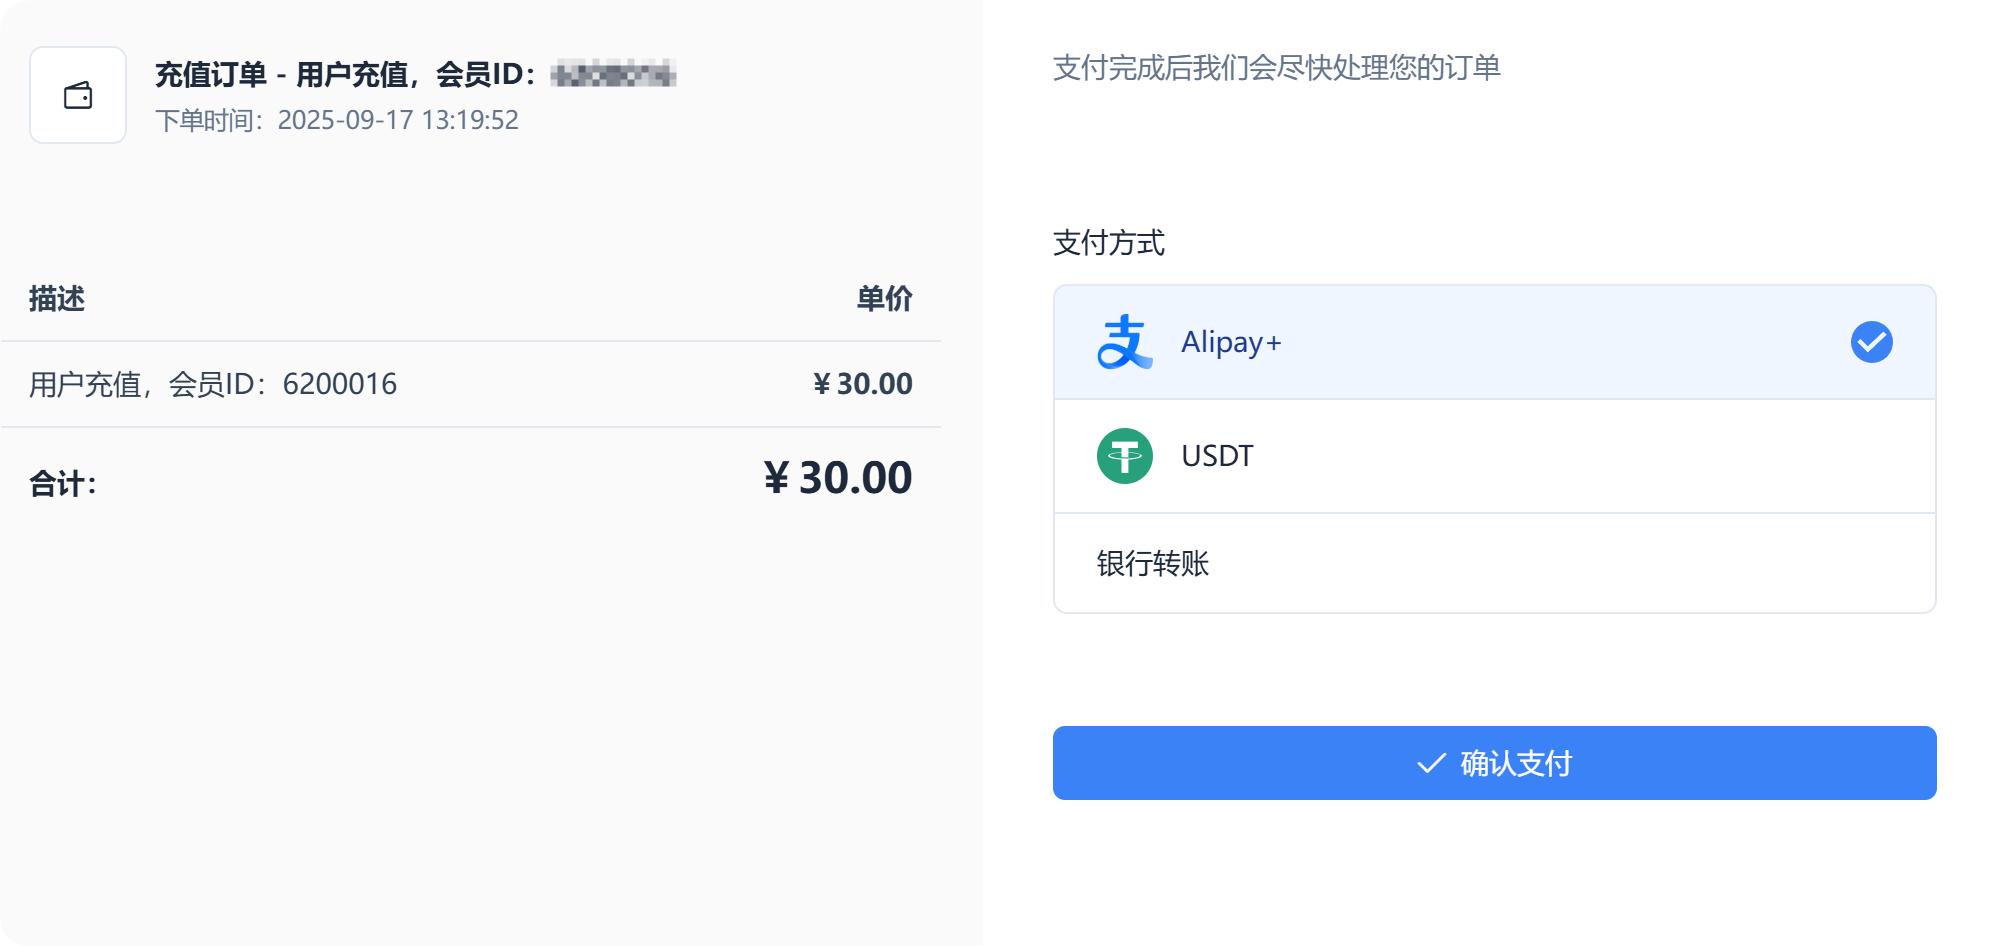Screen dimensions: 1998x946
Task: Click the Alipay logo icon
Action: click(x=1124, y=342)
